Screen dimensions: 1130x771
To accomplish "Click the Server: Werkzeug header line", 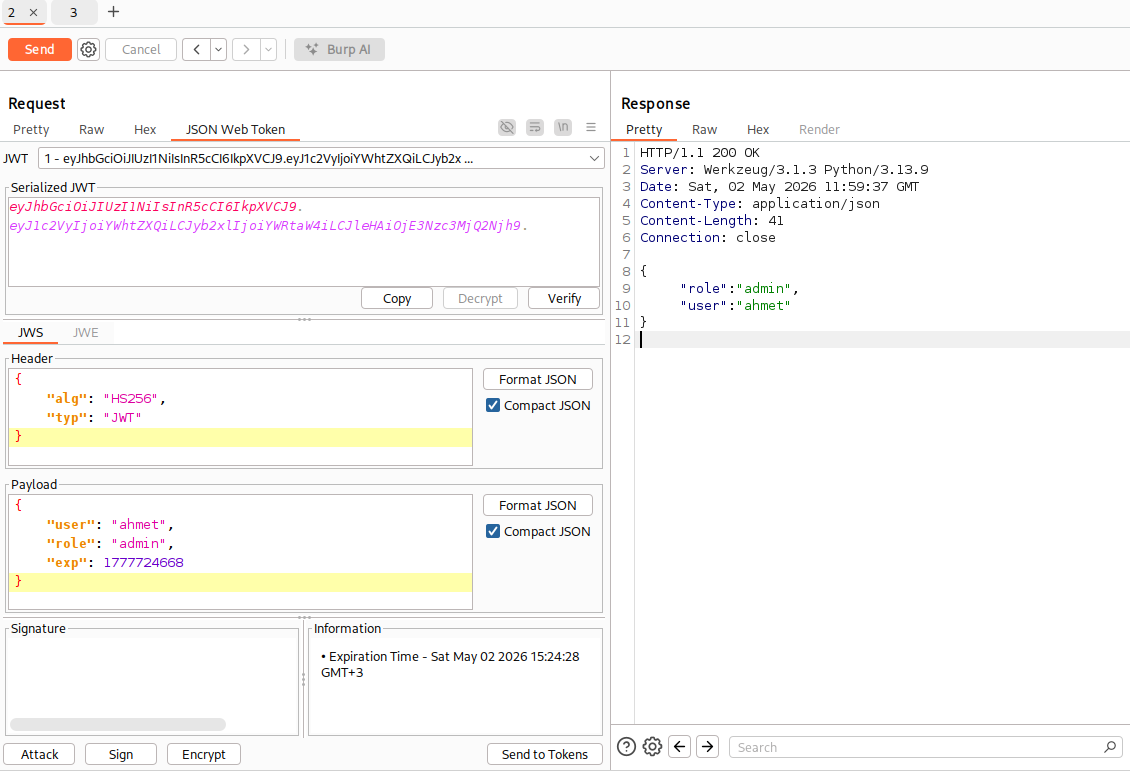I will (x=784, y=170).
